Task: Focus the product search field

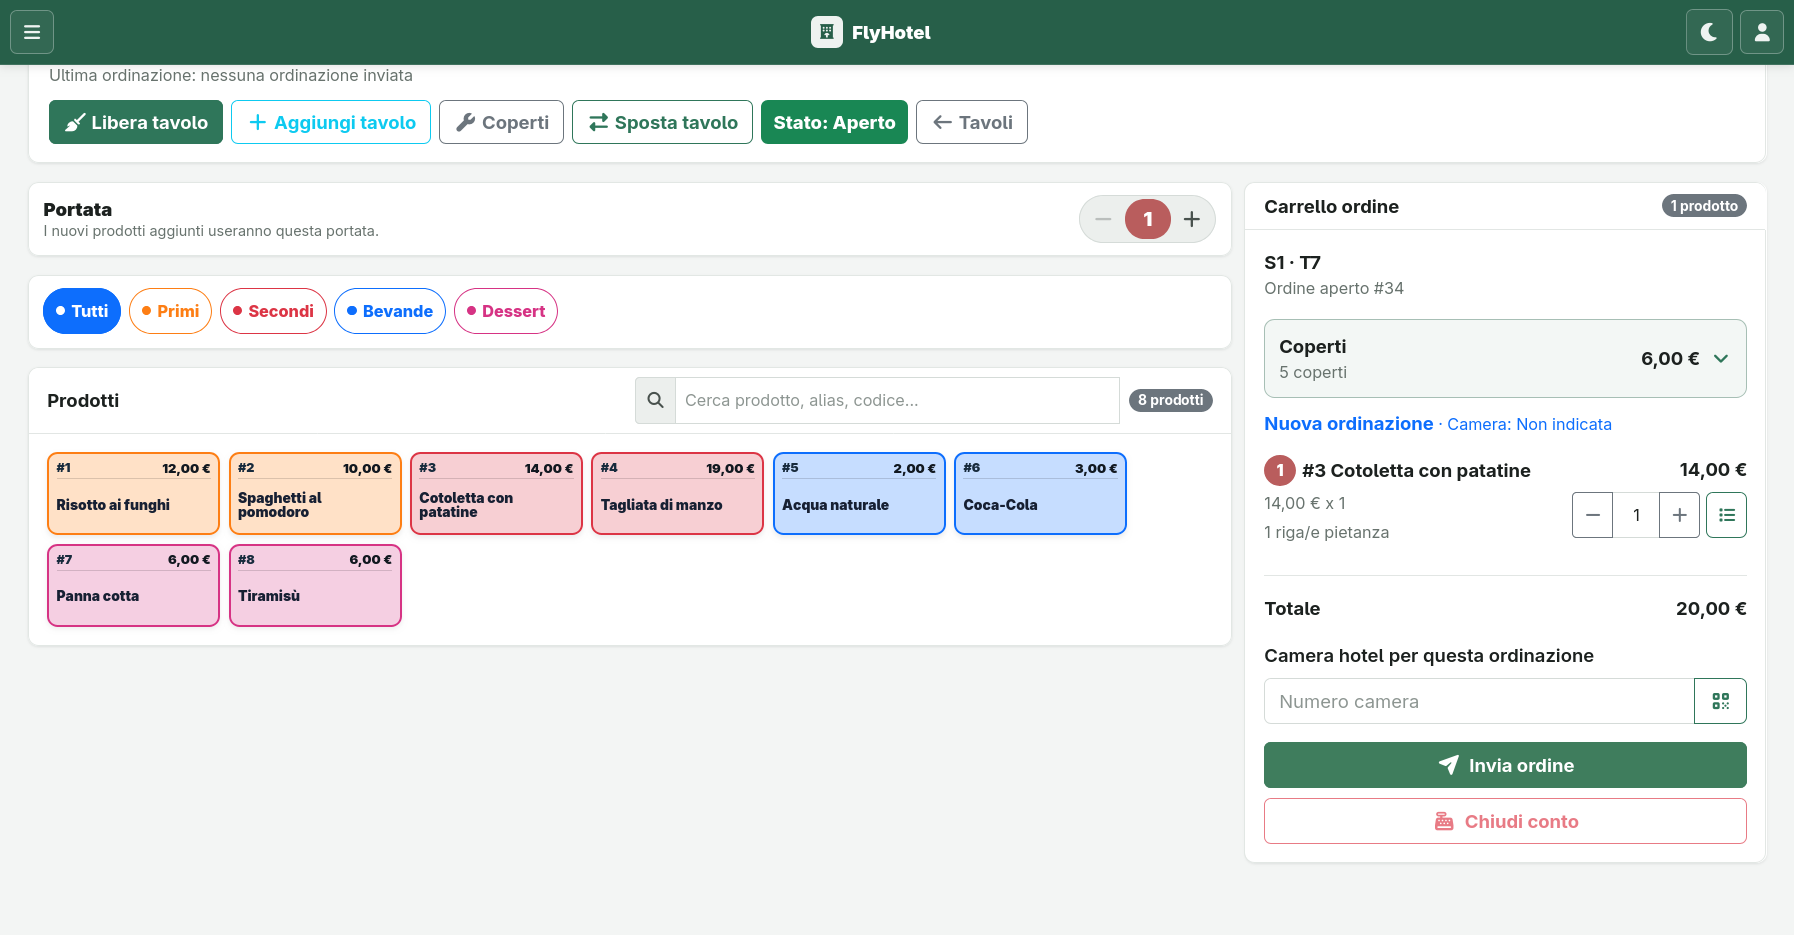Action: (x=897, y=400)
